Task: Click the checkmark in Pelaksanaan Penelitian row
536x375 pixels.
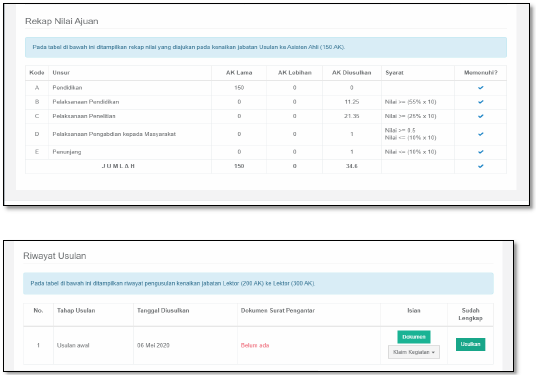Action: click(481, 116)
